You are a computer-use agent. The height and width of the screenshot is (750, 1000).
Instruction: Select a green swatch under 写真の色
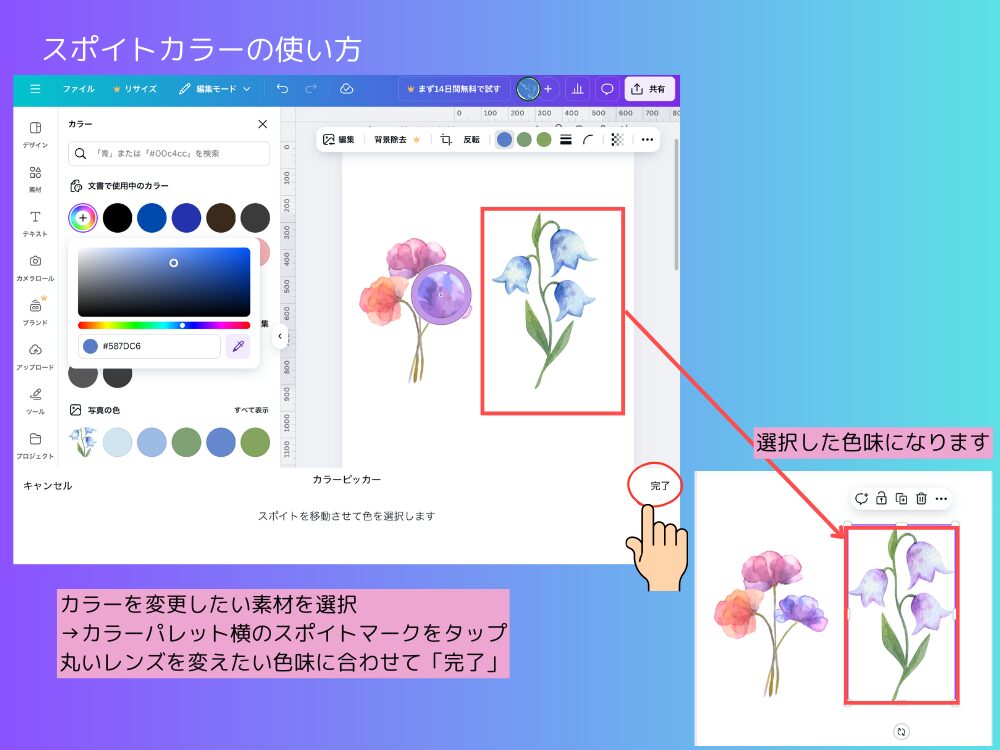[x=187, y=442]
